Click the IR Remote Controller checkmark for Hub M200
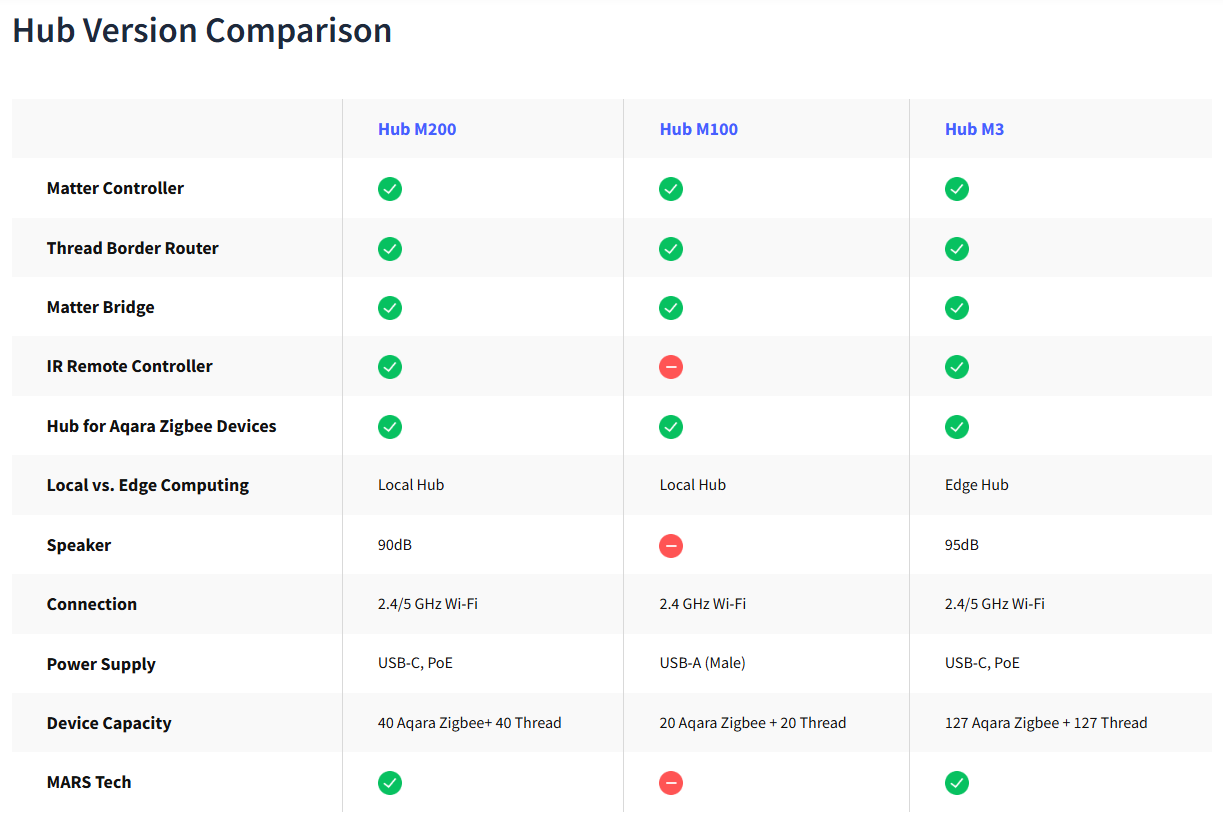This screenshot has height=822, width=1223. pos(390,367)
